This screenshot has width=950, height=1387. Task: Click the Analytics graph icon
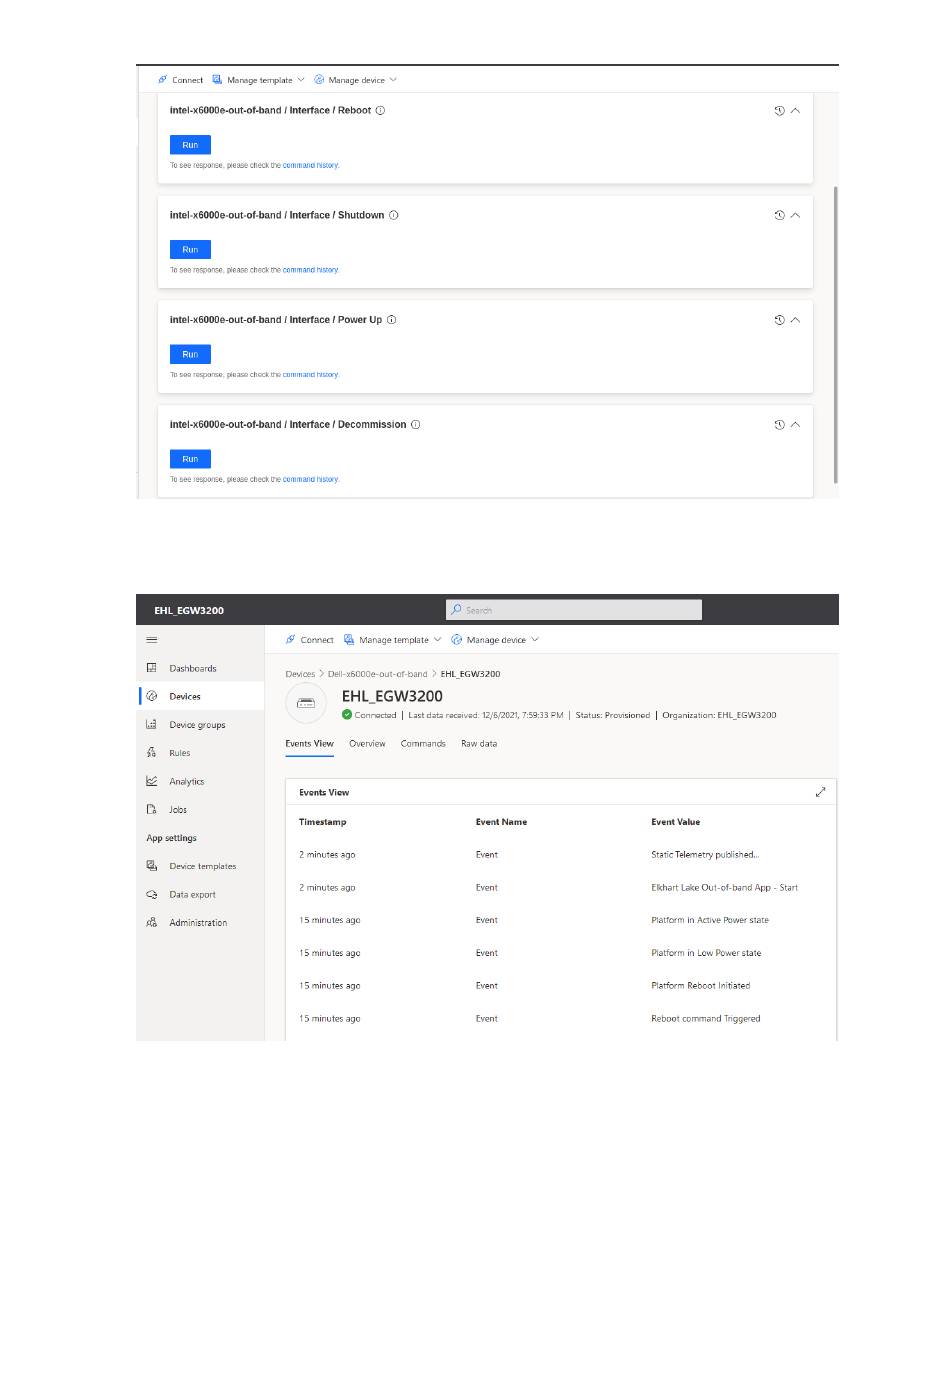pyautogui.click(x=152, y=781)
